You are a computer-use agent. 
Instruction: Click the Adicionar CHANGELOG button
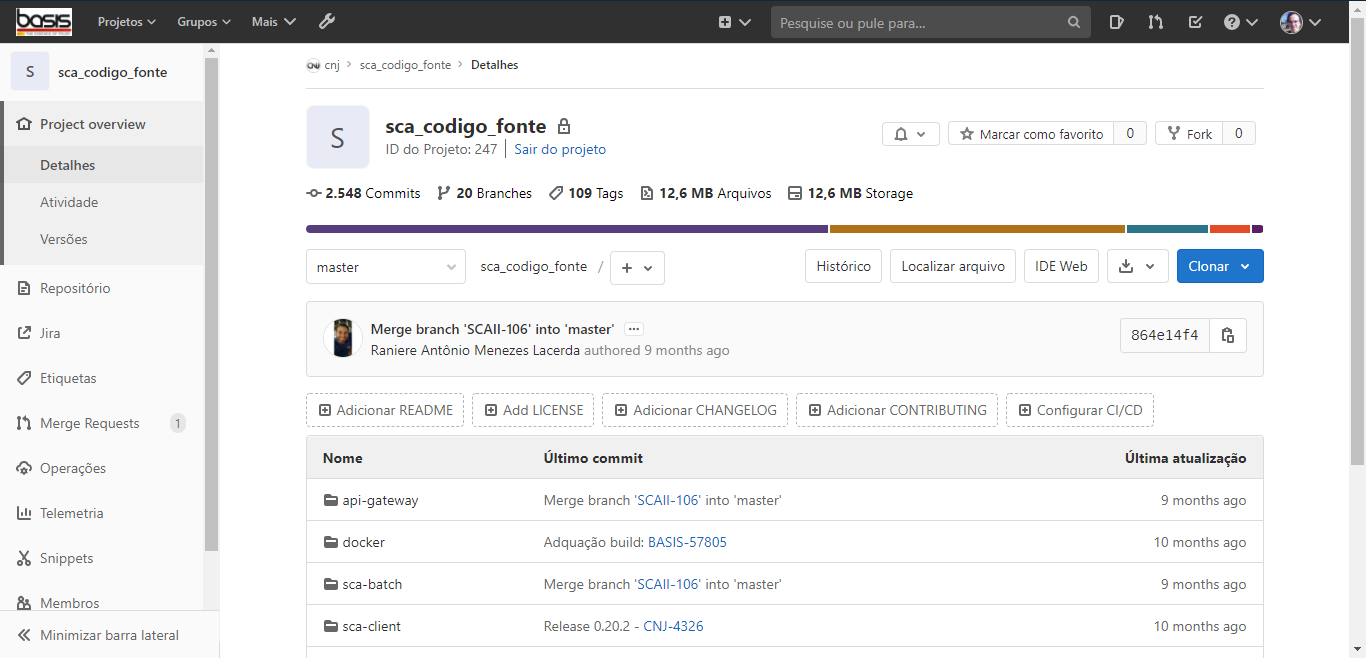(694, 410)
